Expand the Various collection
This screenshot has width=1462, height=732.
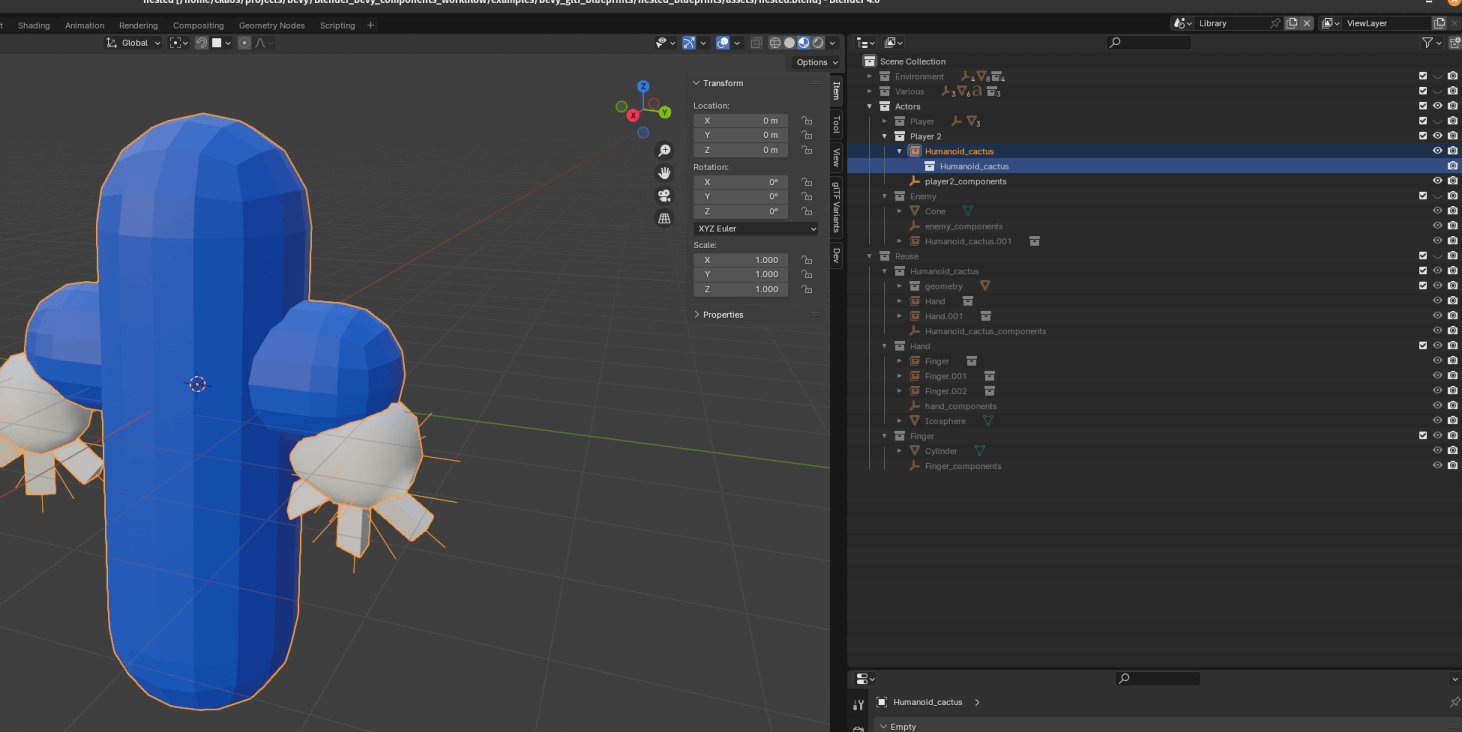pos(870,91)
